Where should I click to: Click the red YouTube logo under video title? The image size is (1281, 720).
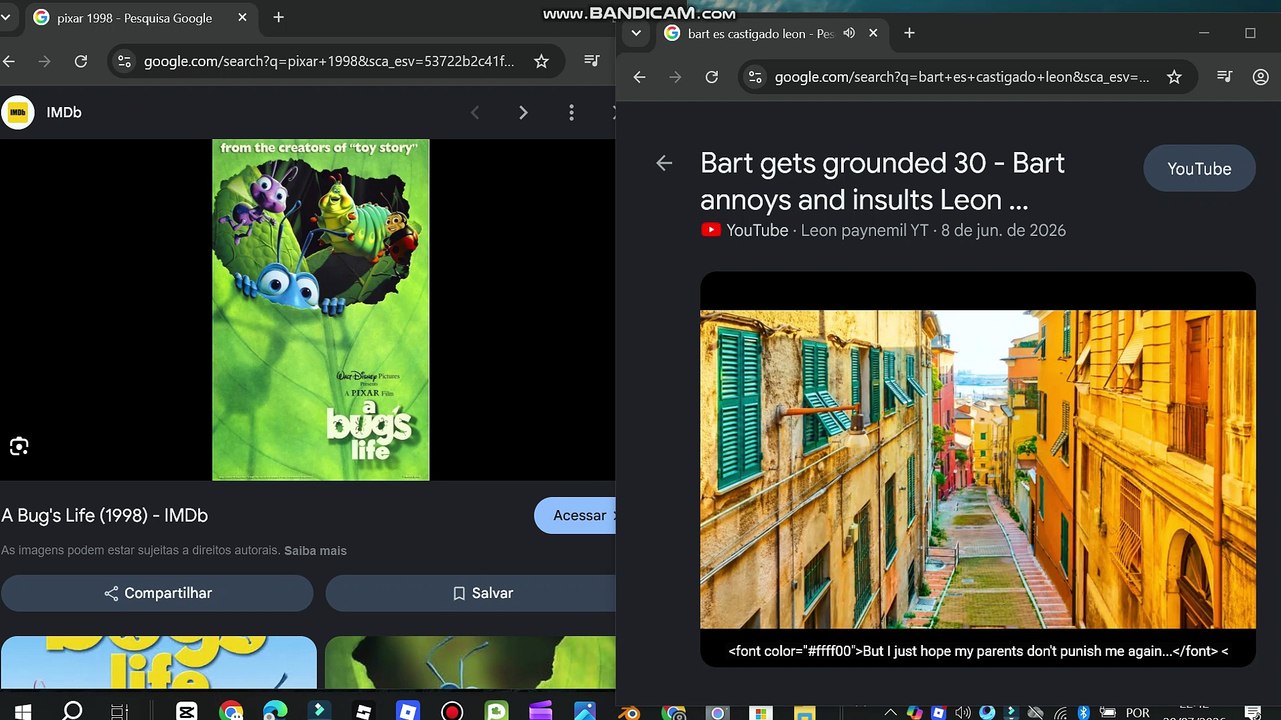(x=711, y=230)
